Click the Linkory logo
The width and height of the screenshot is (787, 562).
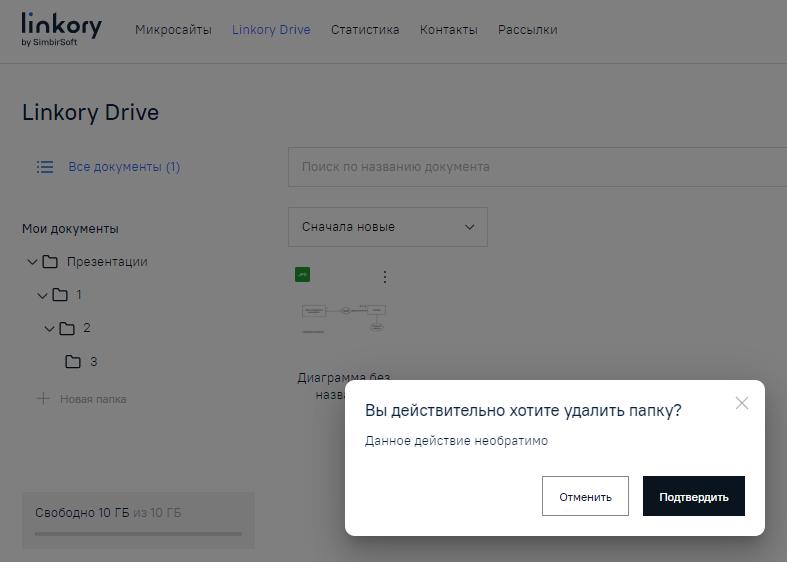pyautogui.click(x=61, y=29)
